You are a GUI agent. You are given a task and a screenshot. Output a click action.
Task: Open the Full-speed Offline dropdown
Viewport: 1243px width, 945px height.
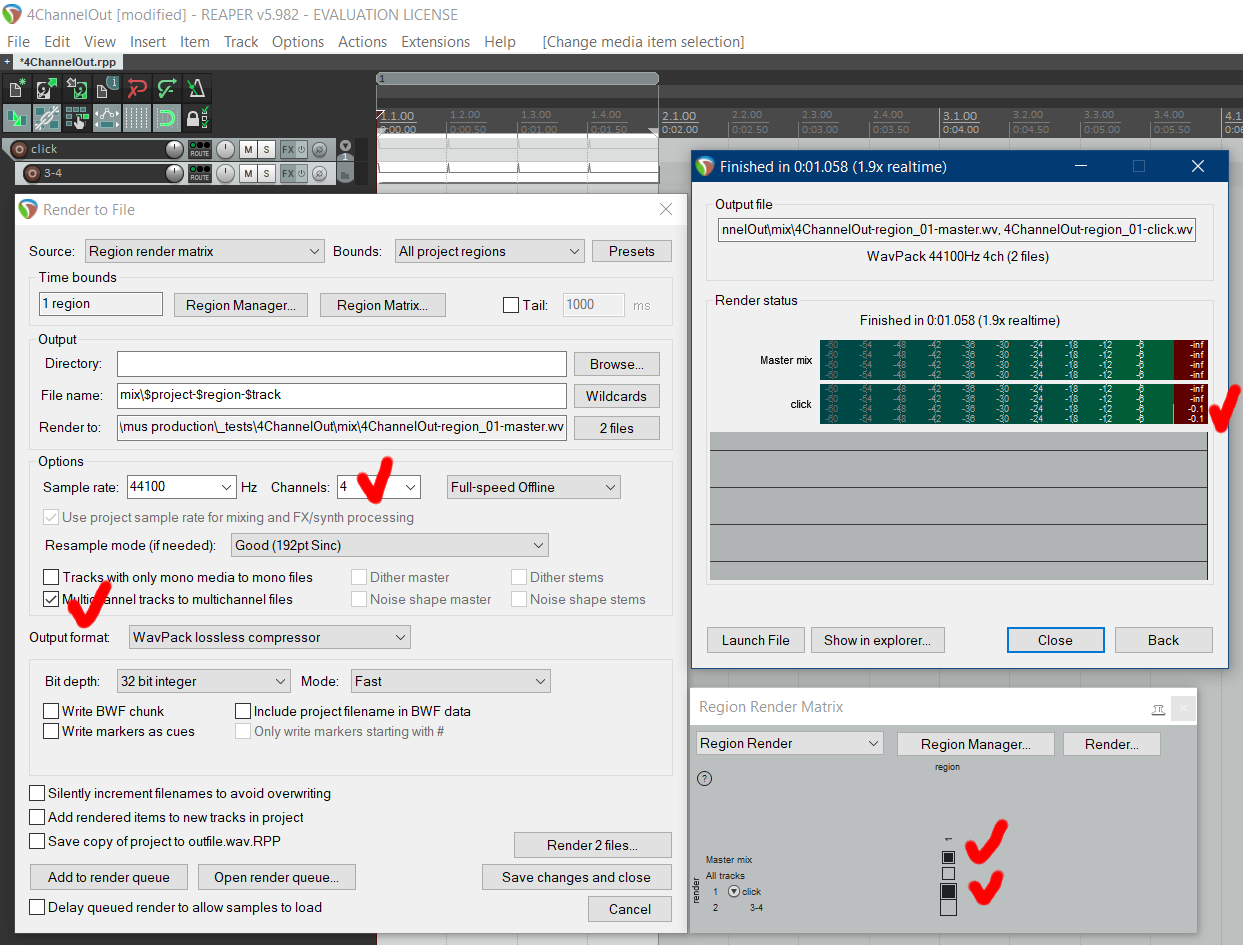(534, 487)
